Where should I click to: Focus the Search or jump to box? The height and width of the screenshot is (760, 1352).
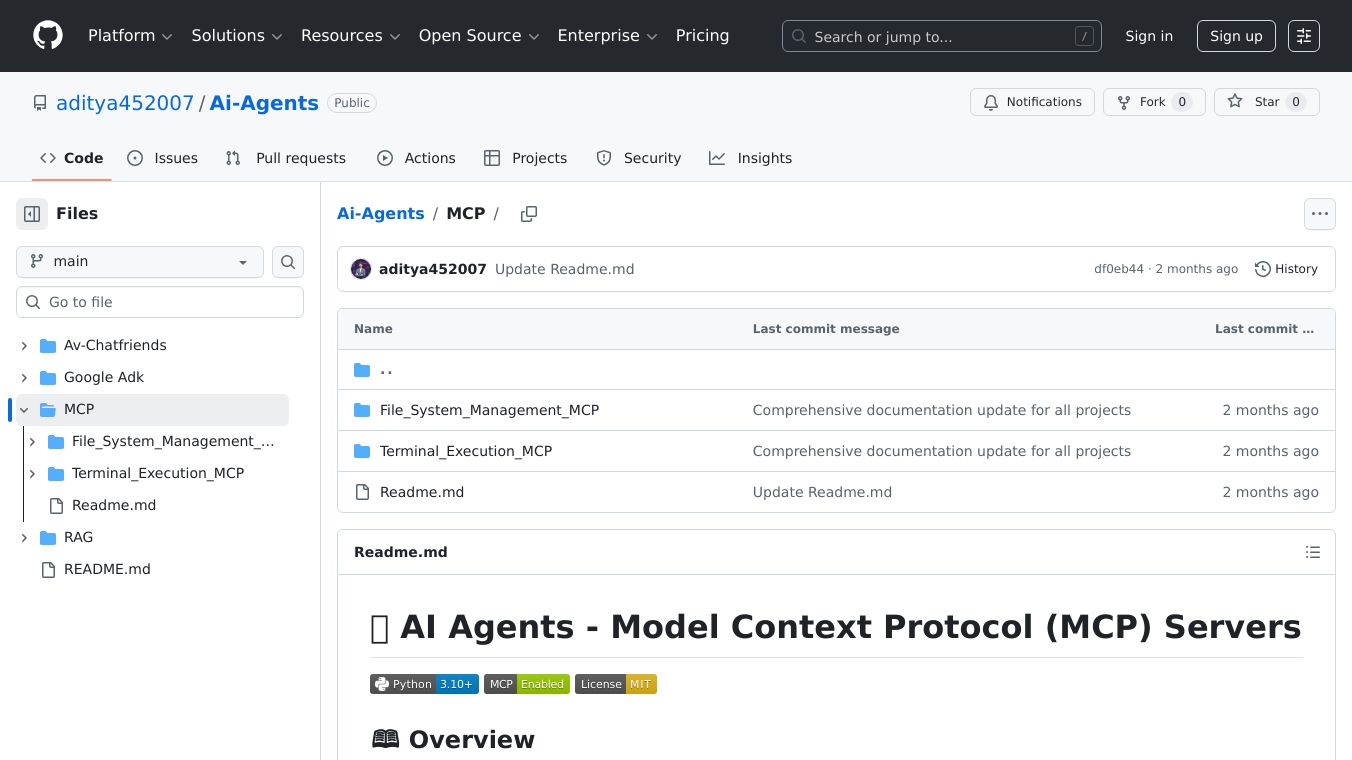coord(941,36)
